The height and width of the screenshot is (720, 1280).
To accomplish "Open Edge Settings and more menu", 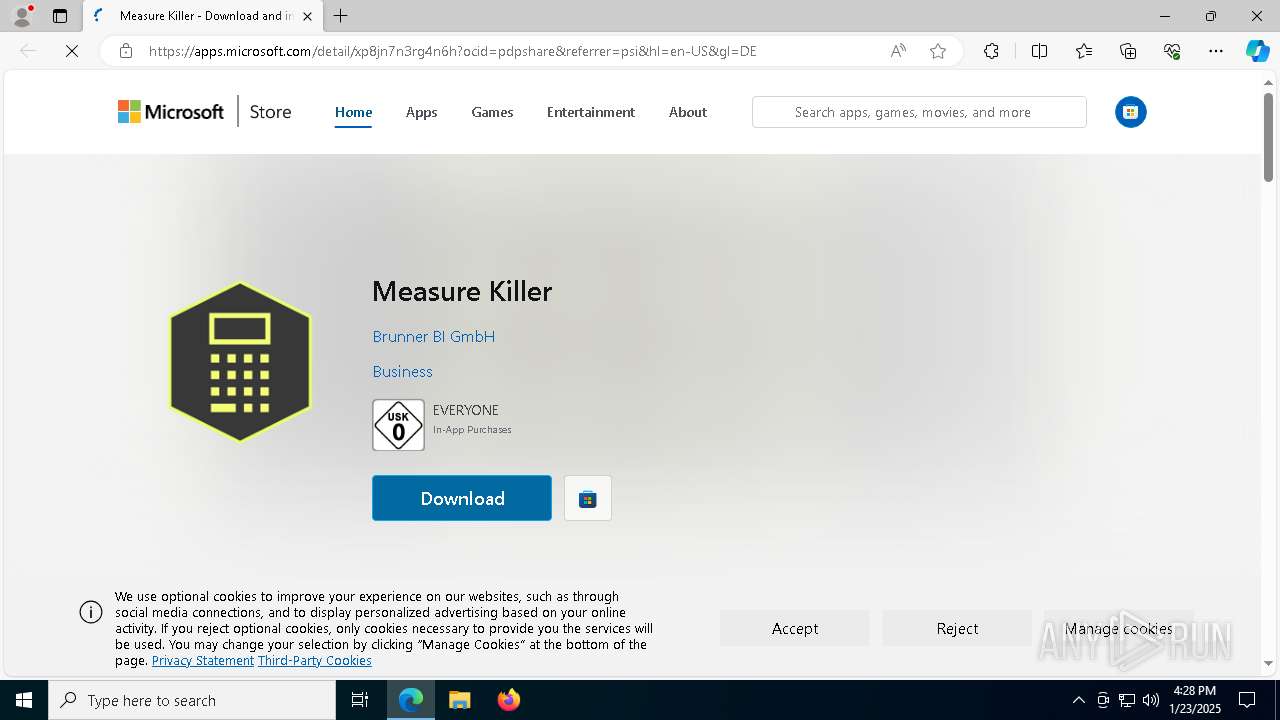I will [x=1216, y=51].
